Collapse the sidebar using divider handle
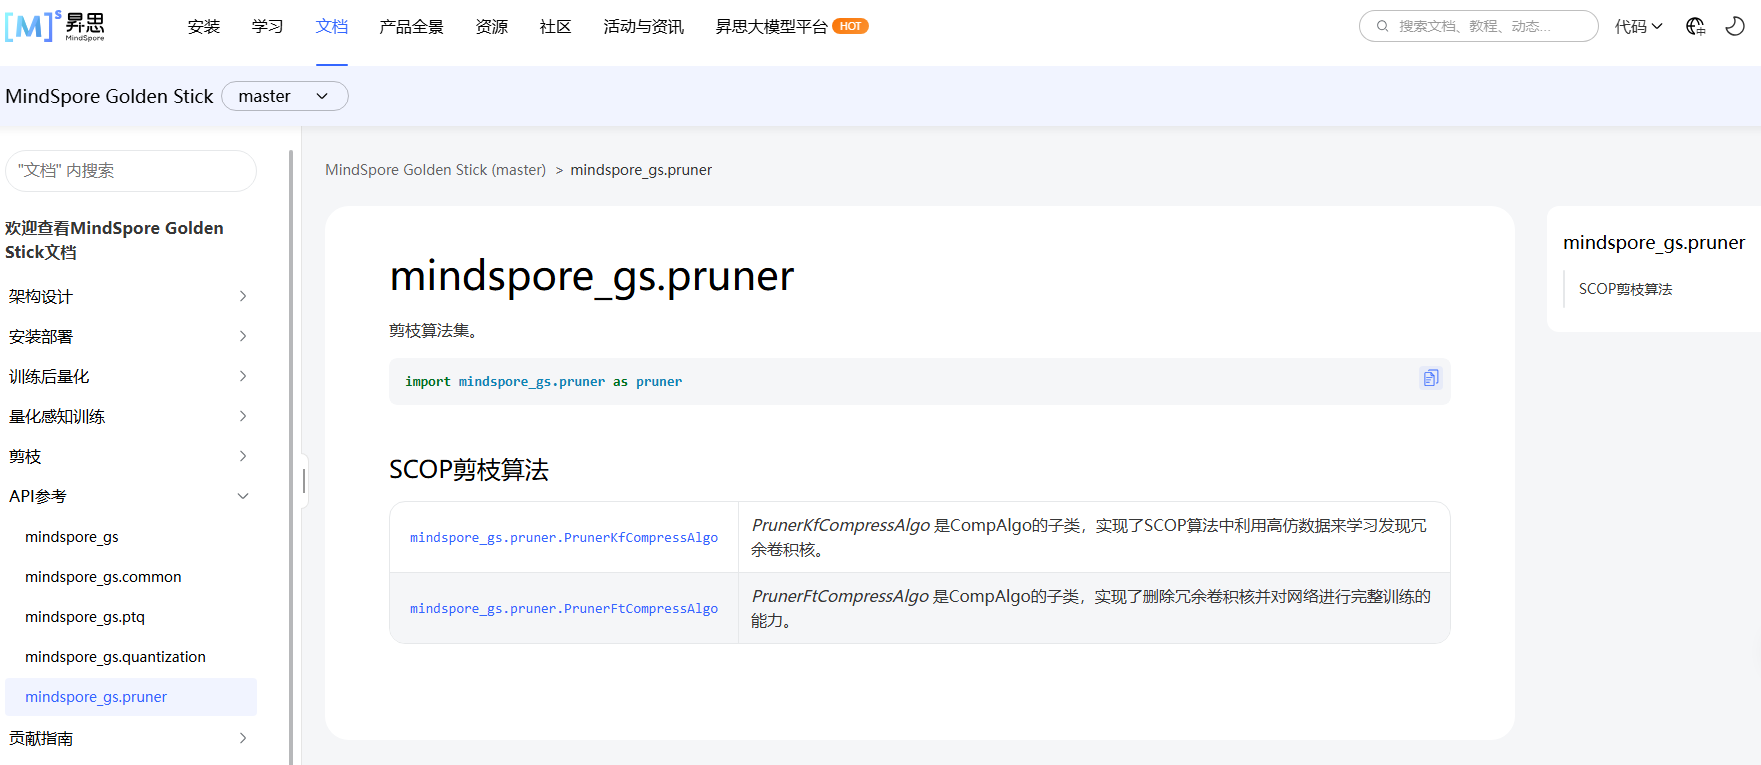 304,482
